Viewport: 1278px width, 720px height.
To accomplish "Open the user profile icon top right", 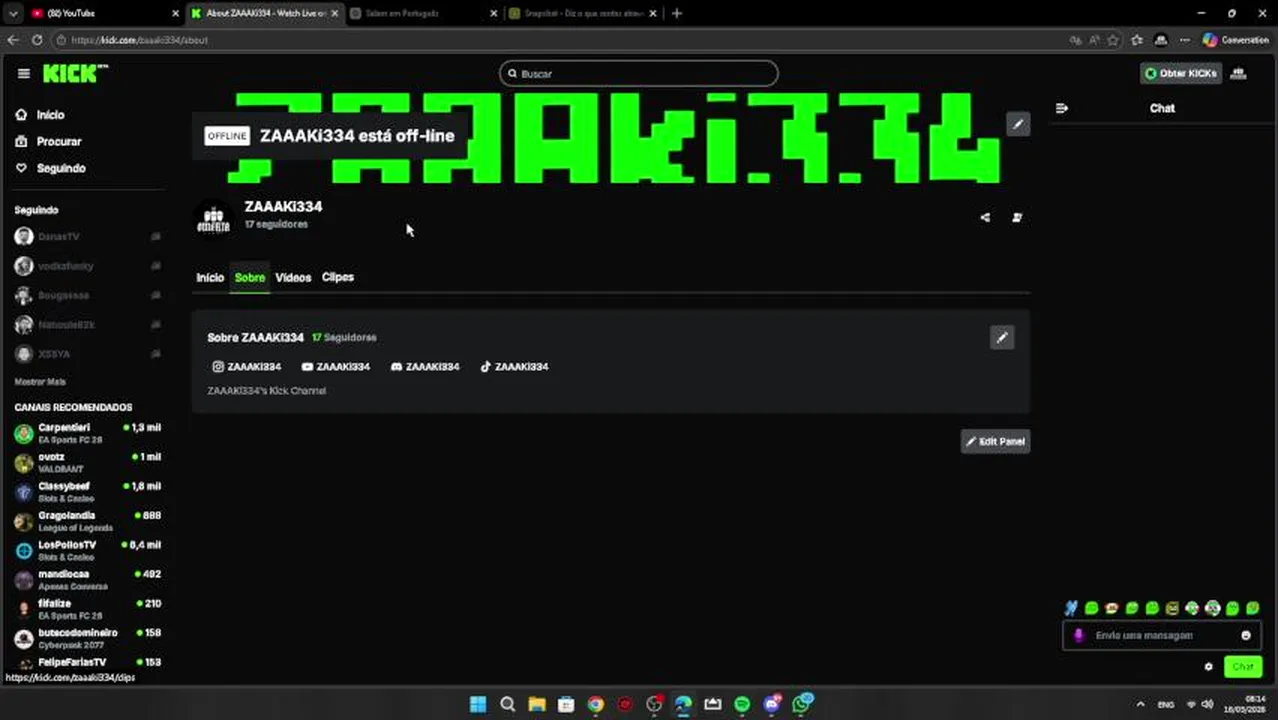I will coord(1238,73).
